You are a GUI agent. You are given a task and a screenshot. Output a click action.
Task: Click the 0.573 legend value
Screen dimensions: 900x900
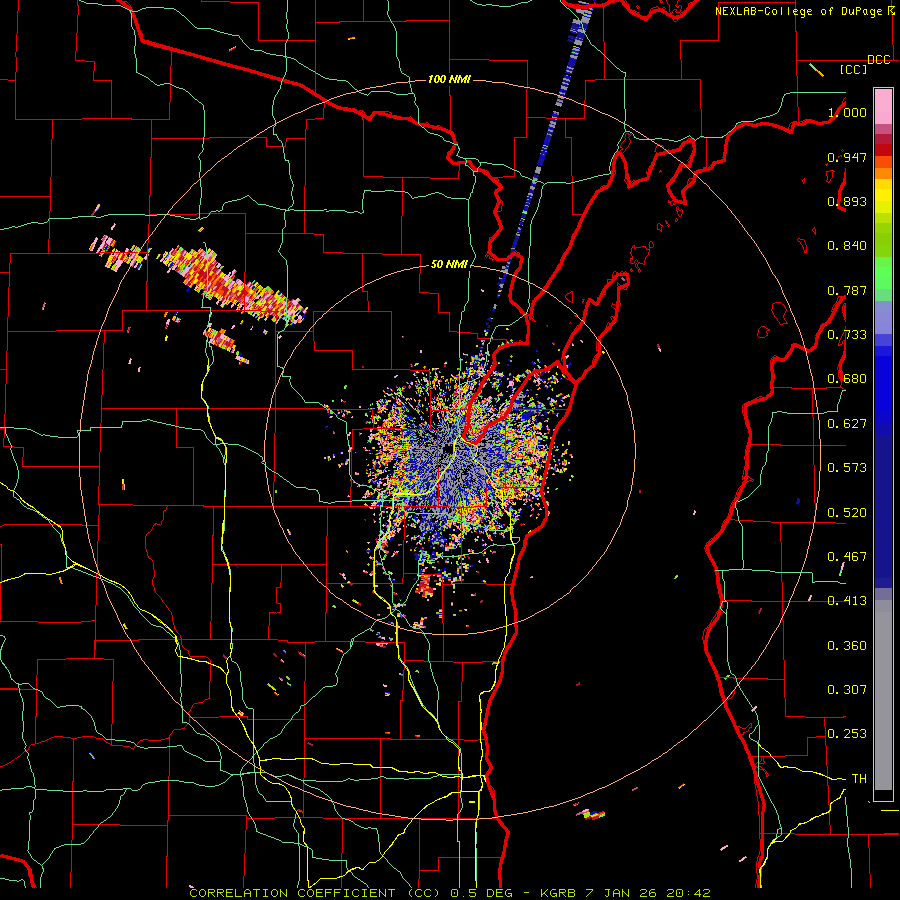(x=847, y=468)
